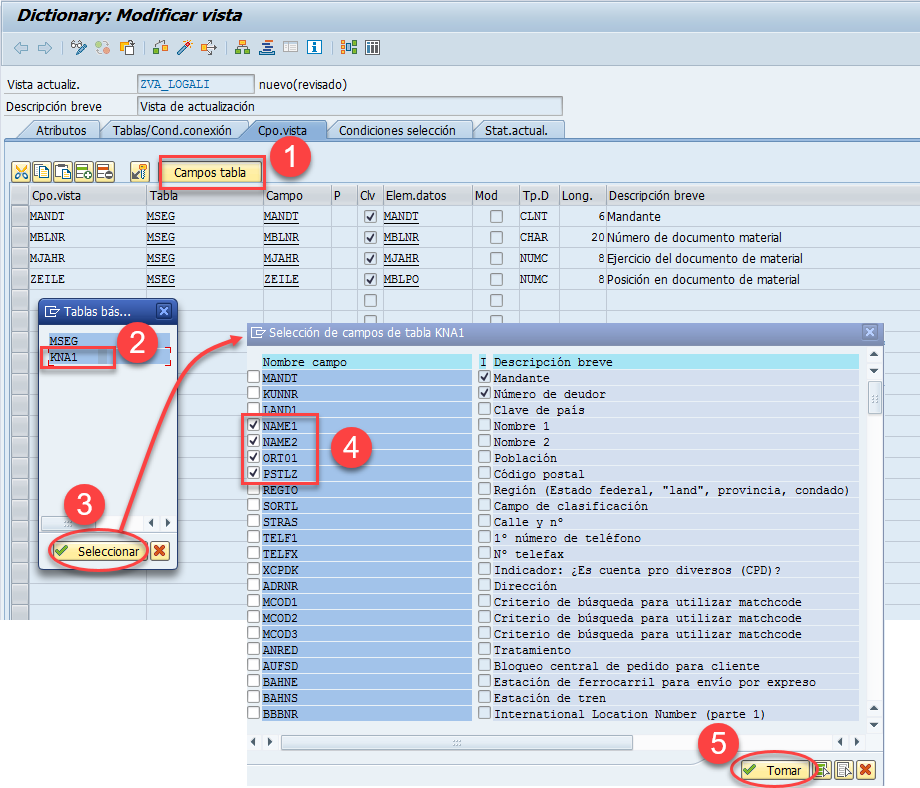
Task: Click vertical scrollbar handle of KNA1 dialog
Action: tap(874, 398)
